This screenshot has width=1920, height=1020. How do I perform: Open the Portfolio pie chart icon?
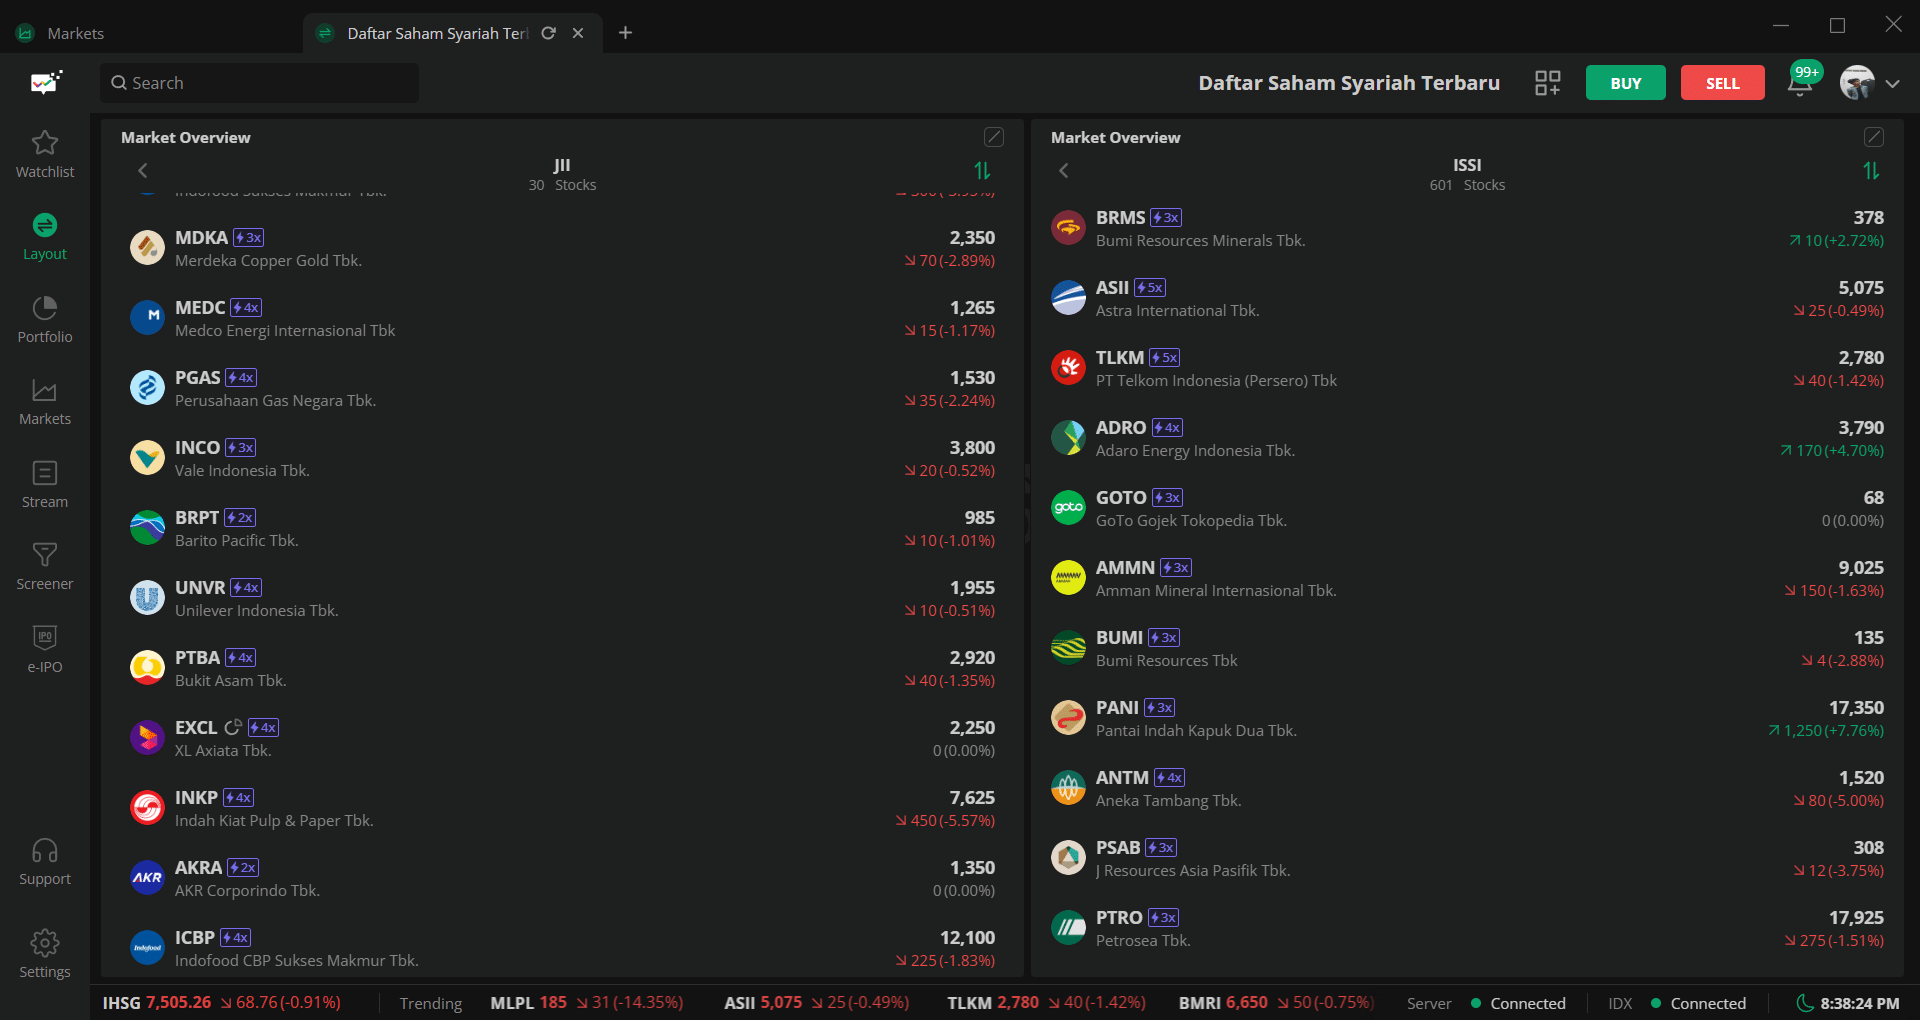point(45,308)
